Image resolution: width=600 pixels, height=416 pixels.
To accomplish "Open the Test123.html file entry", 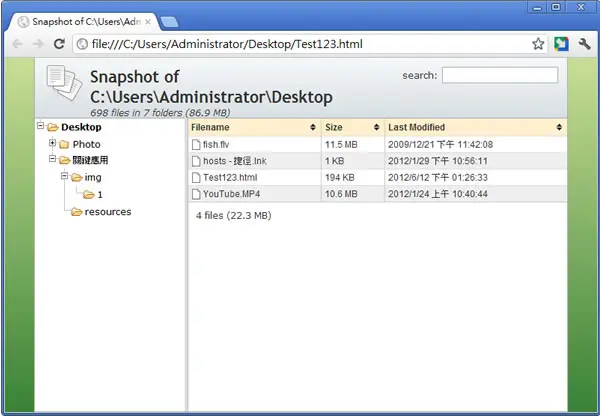I will pos(230,178).
